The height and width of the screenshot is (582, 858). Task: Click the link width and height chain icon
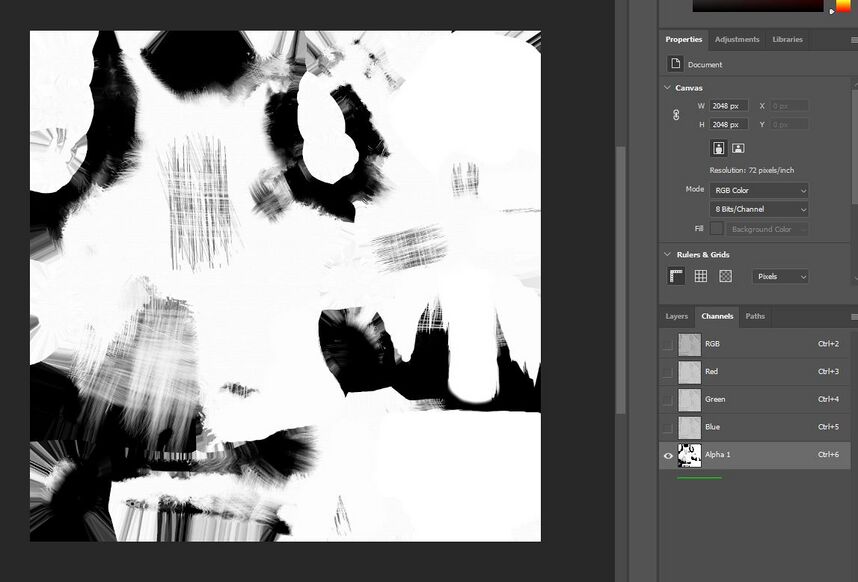pos(676,115)
